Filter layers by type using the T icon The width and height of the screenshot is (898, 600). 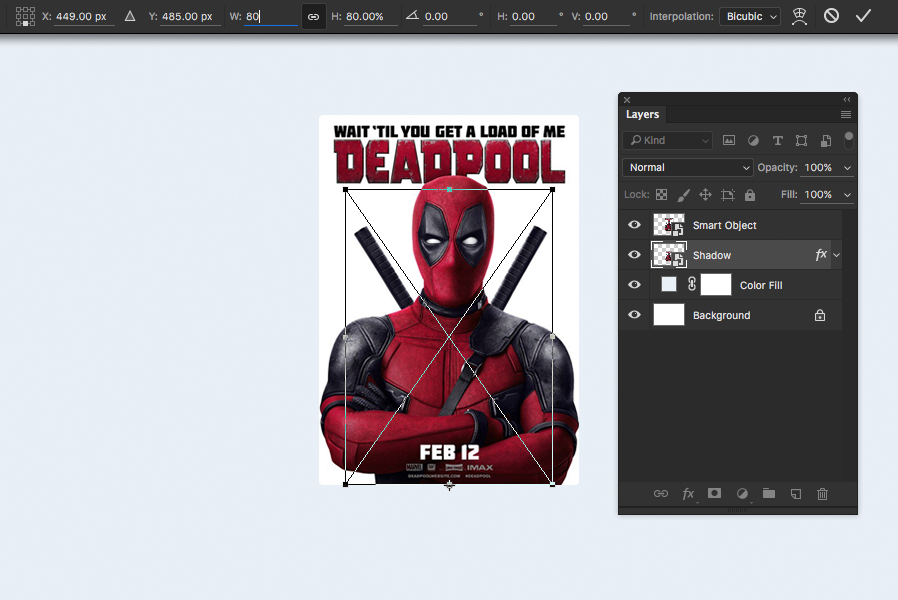[x=777, y=140]
